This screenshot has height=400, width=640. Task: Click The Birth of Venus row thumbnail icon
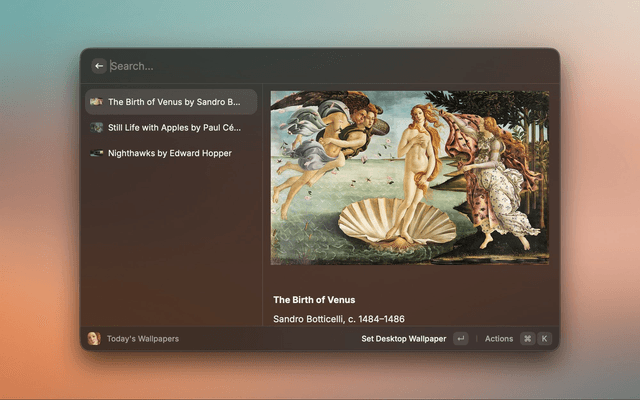coord(96,102)
